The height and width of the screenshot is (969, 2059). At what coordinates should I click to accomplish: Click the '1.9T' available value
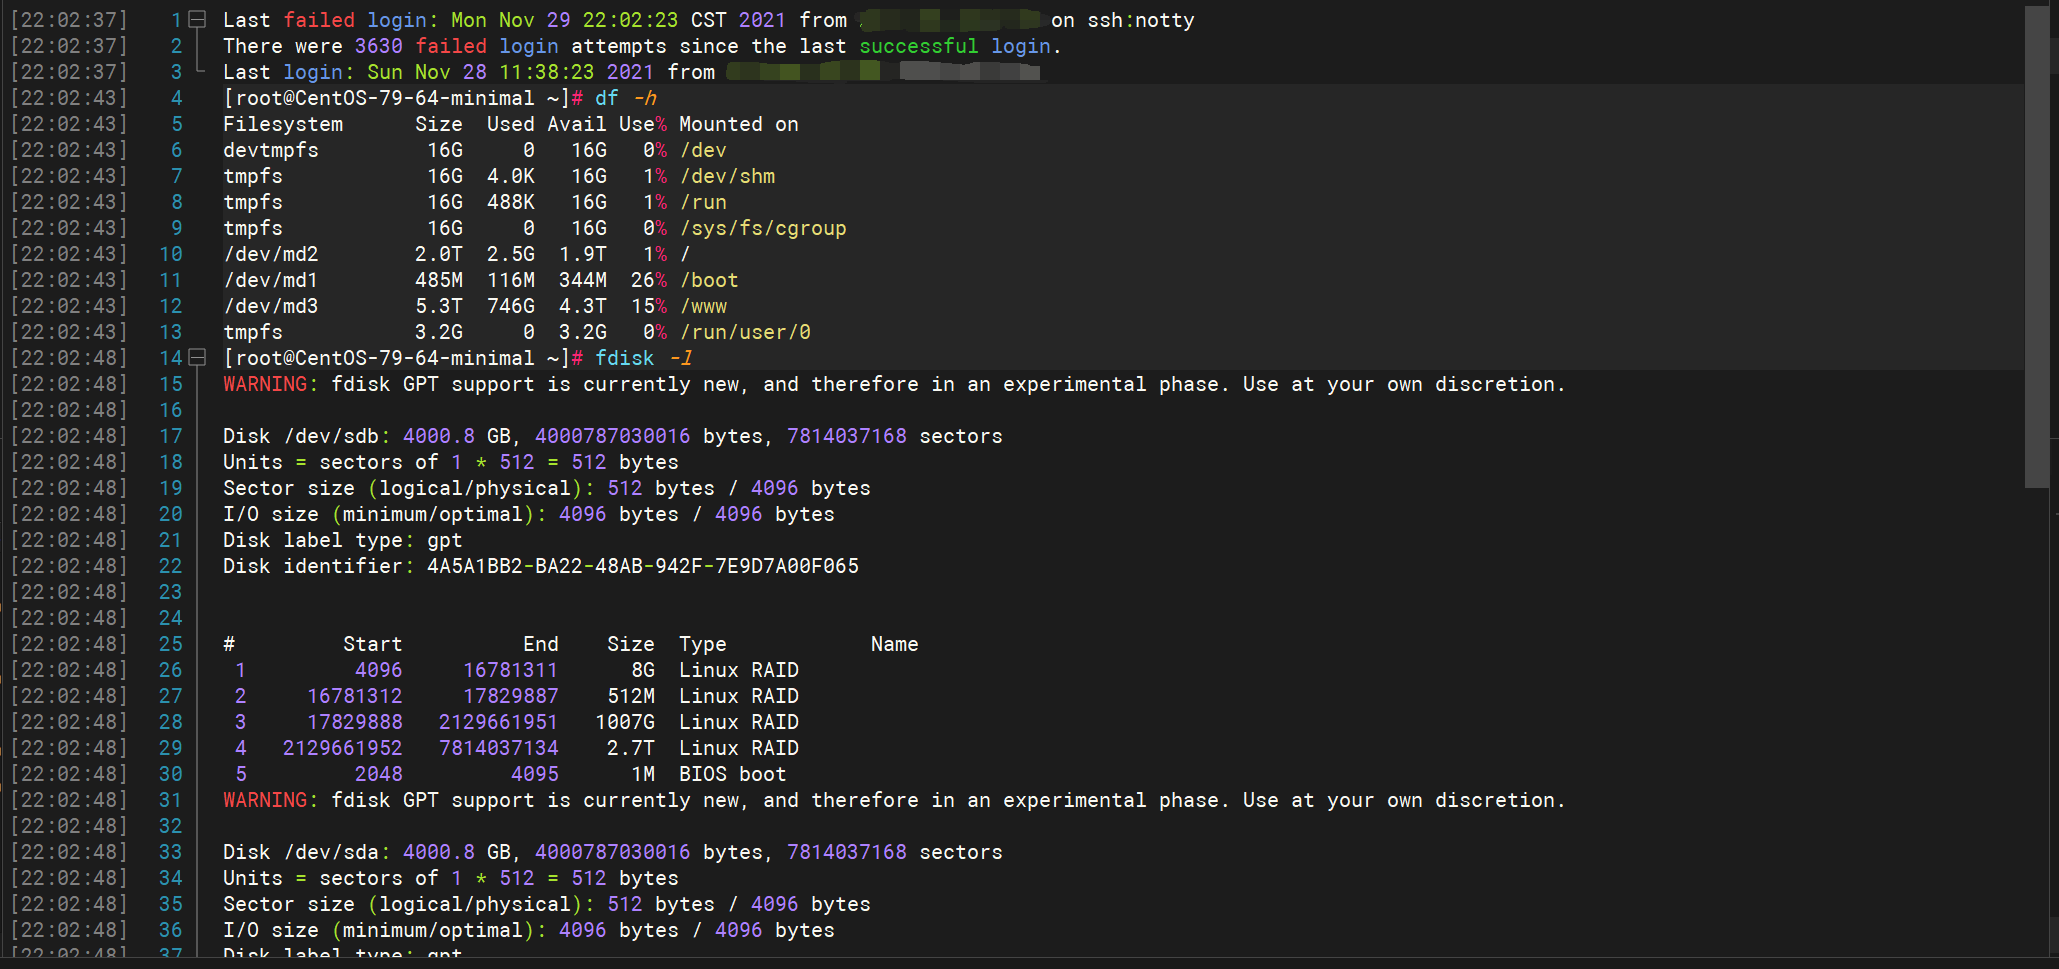pyautogui.click(x=583, y=254)
